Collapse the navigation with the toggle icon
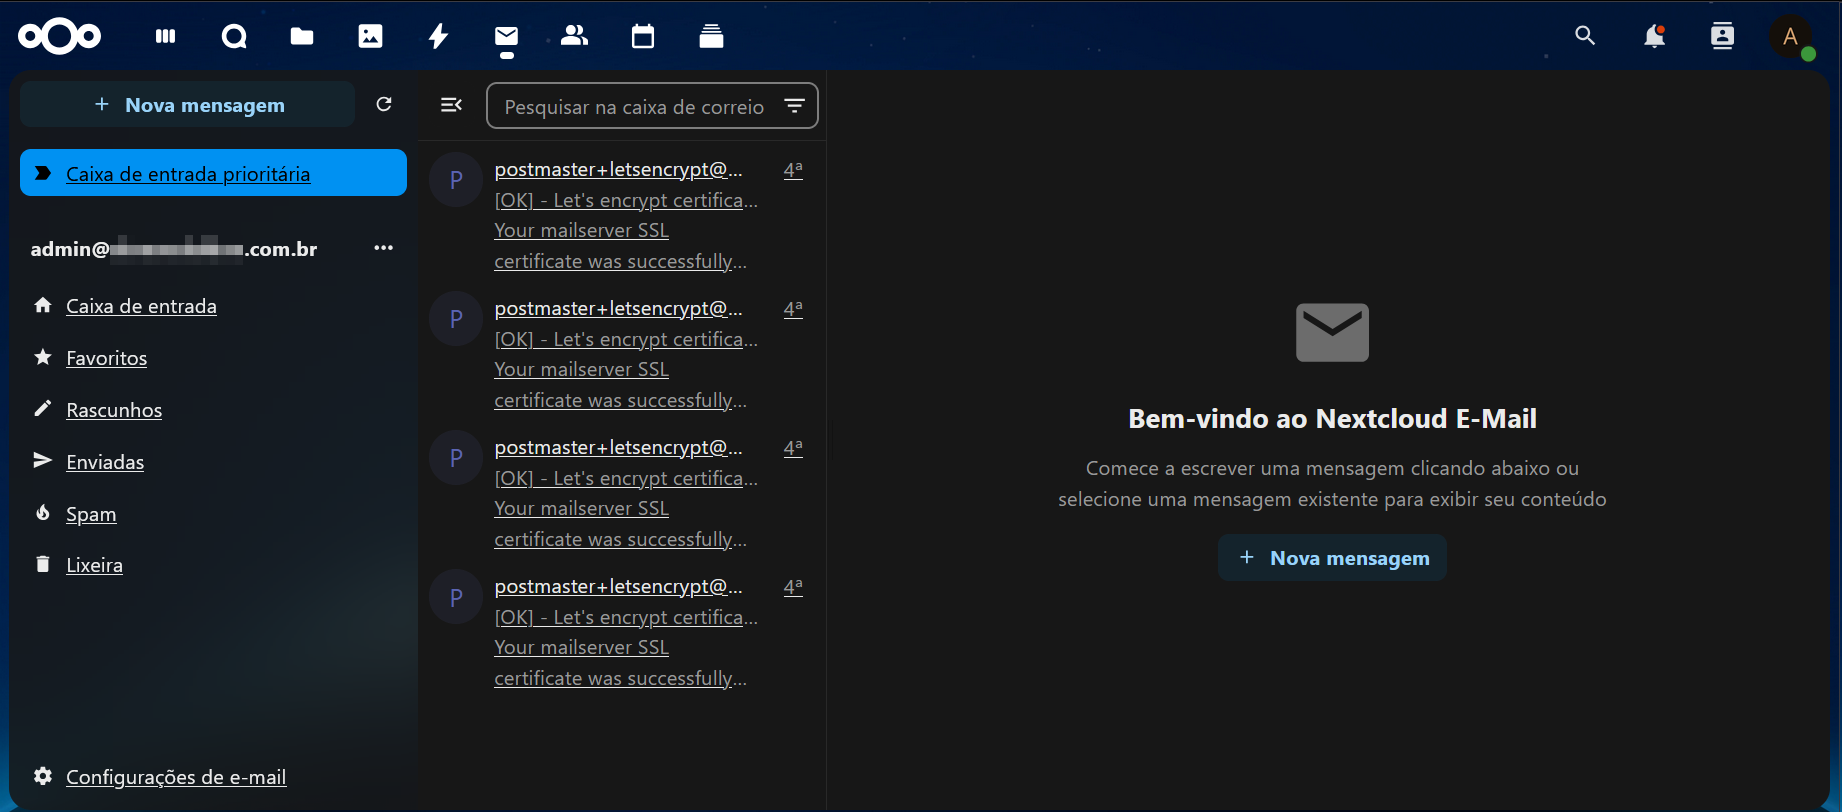The image size is (1842, 812). pyautogui.click(x=452, y=104)
